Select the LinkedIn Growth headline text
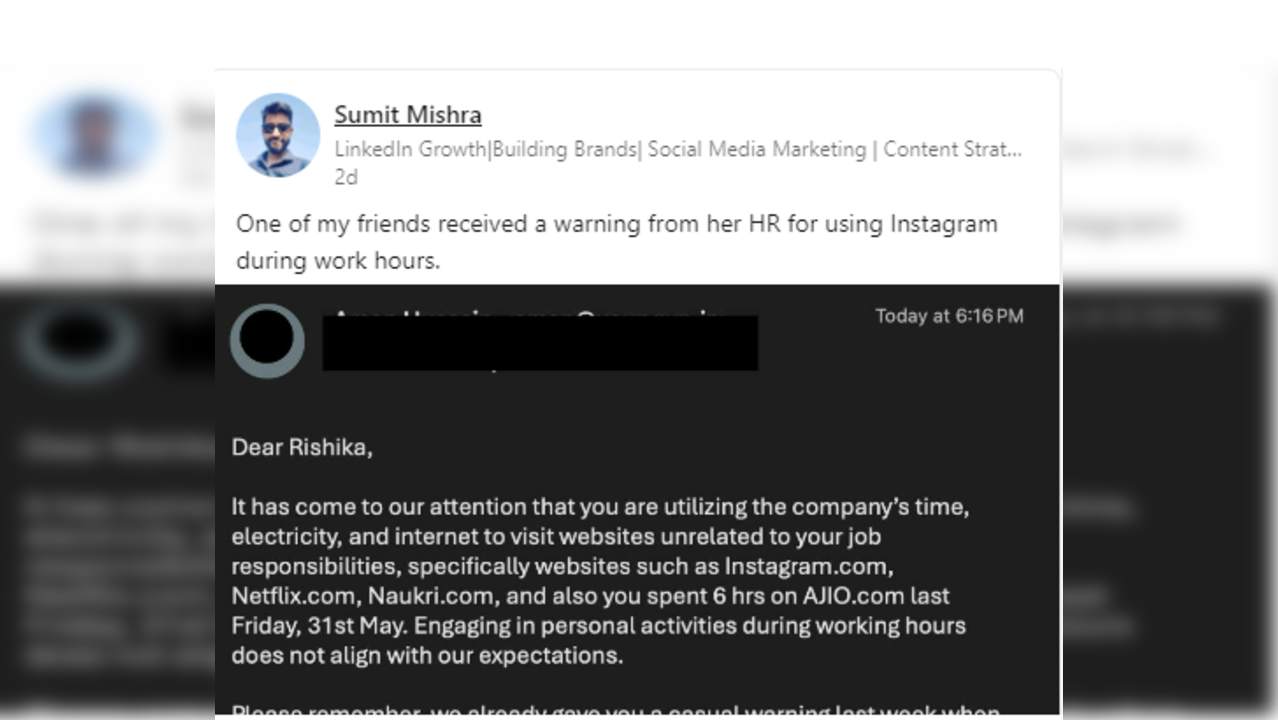 click(678, 149)
